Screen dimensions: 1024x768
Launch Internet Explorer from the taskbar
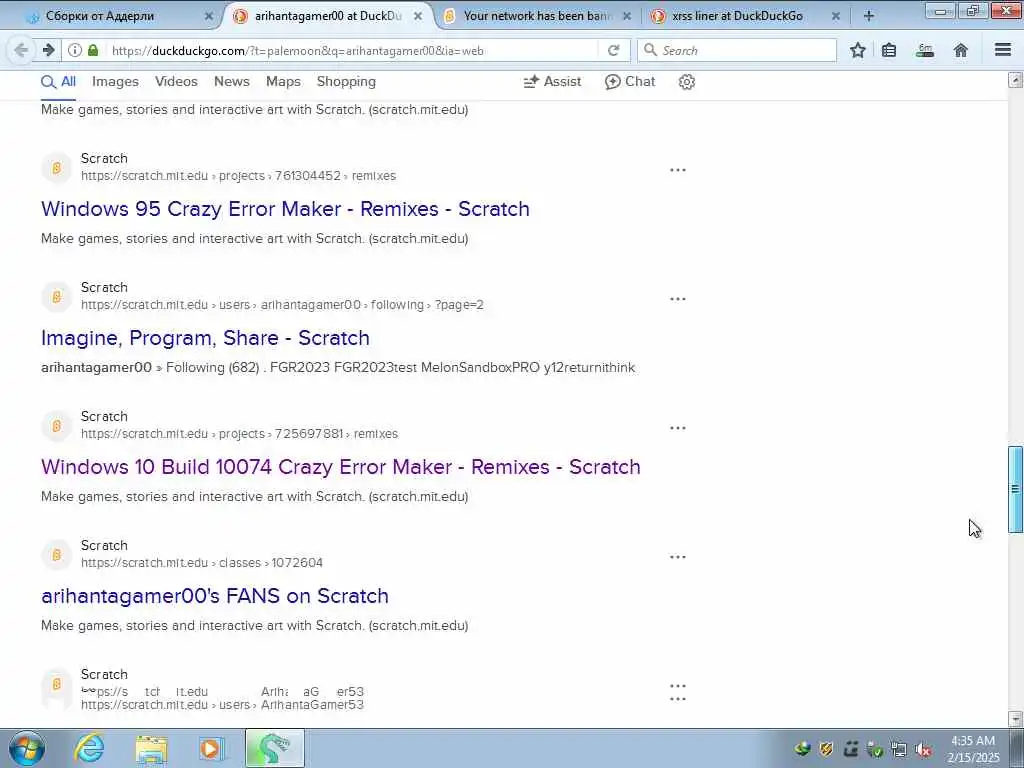pos(89,748)
